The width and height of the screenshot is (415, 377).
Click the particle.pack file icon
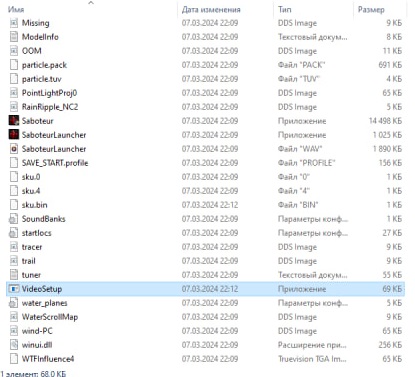click(14, 65)
